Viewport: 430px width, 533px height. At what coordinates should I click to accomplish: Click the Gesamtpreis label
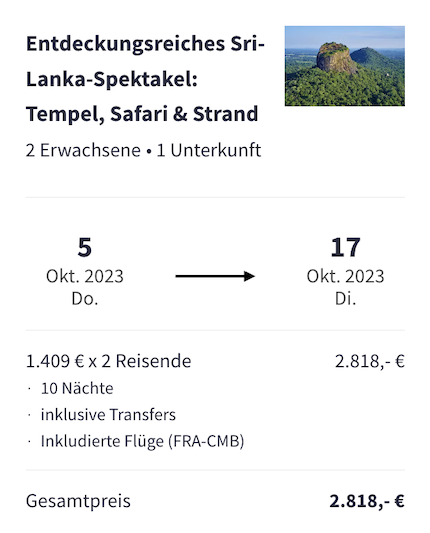tap(78, 501)
